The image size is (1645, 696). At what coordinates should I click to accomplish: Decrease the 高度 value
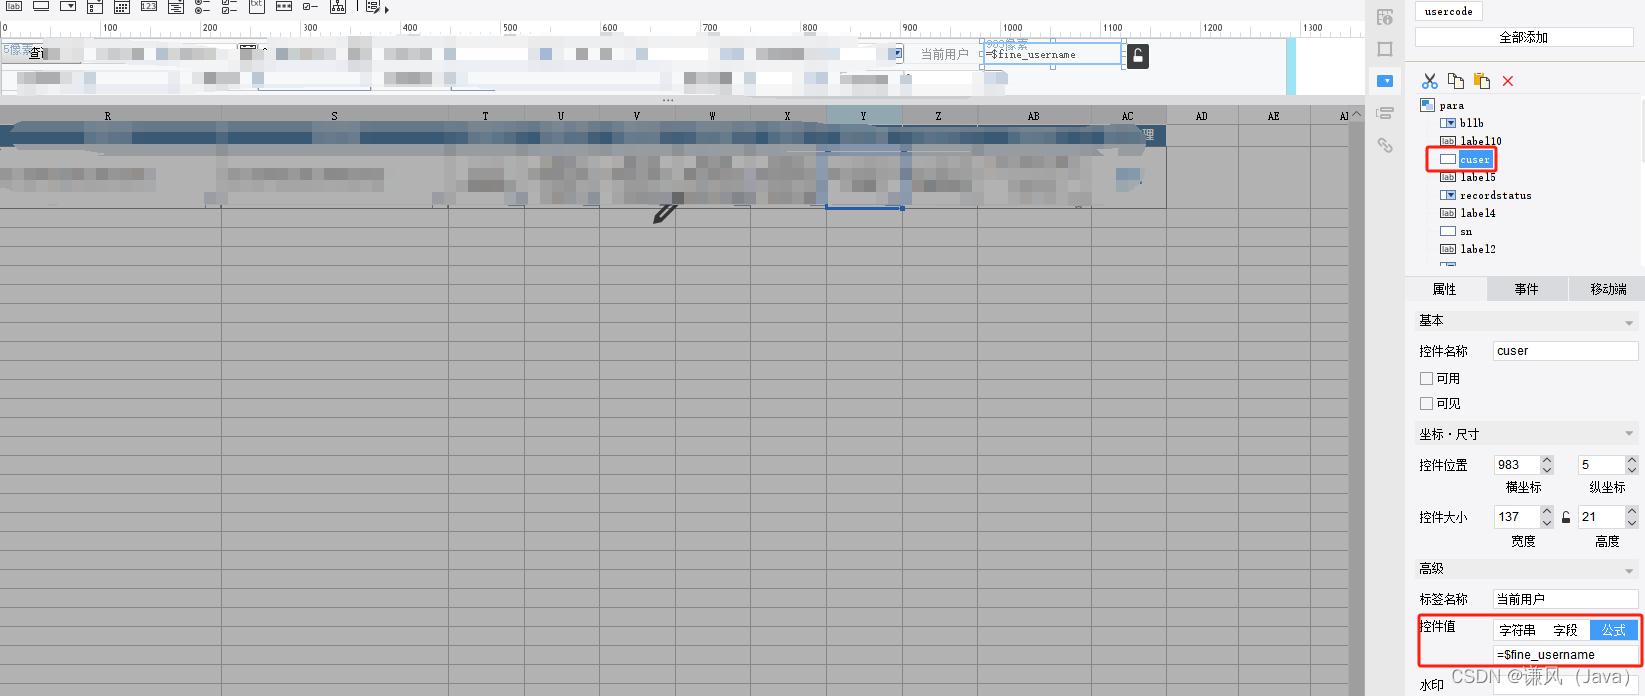coord(1632,522)
